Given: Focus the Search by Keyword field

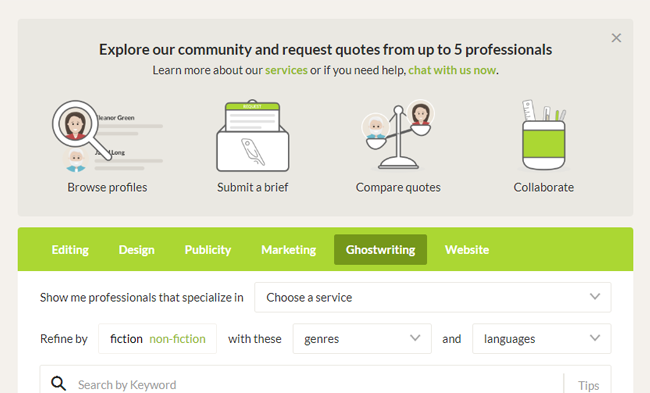Looking at the screenshot, I should 319,385.
